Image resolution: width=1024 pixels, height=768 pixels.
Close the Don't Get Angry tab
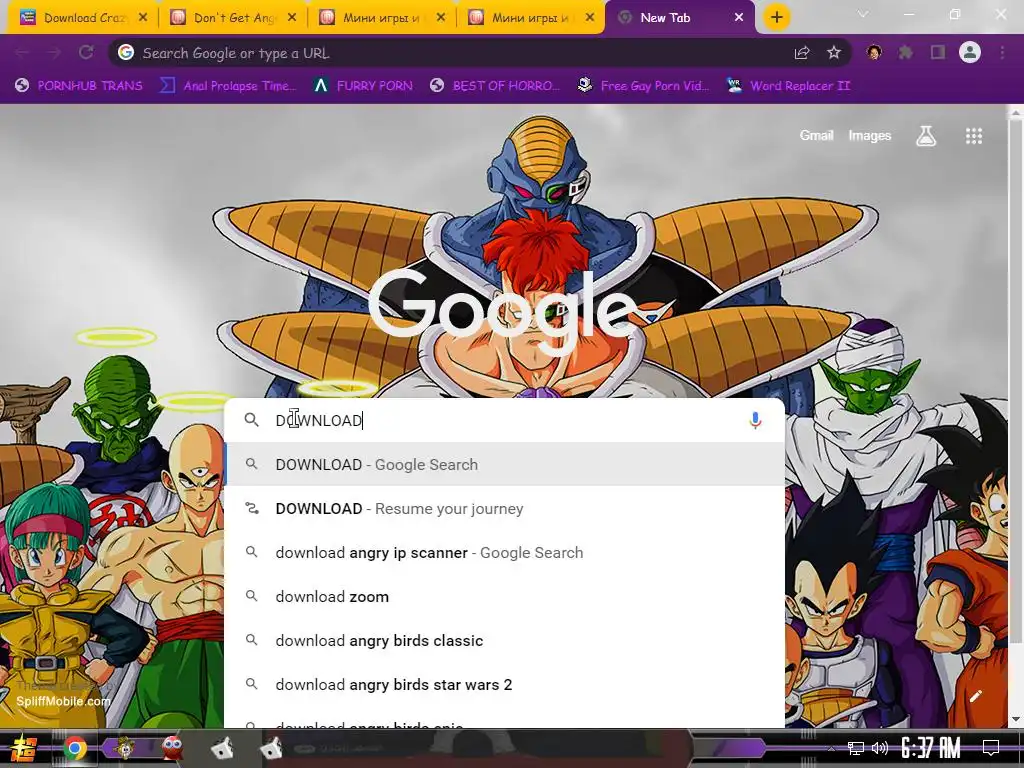coord(292,18)
